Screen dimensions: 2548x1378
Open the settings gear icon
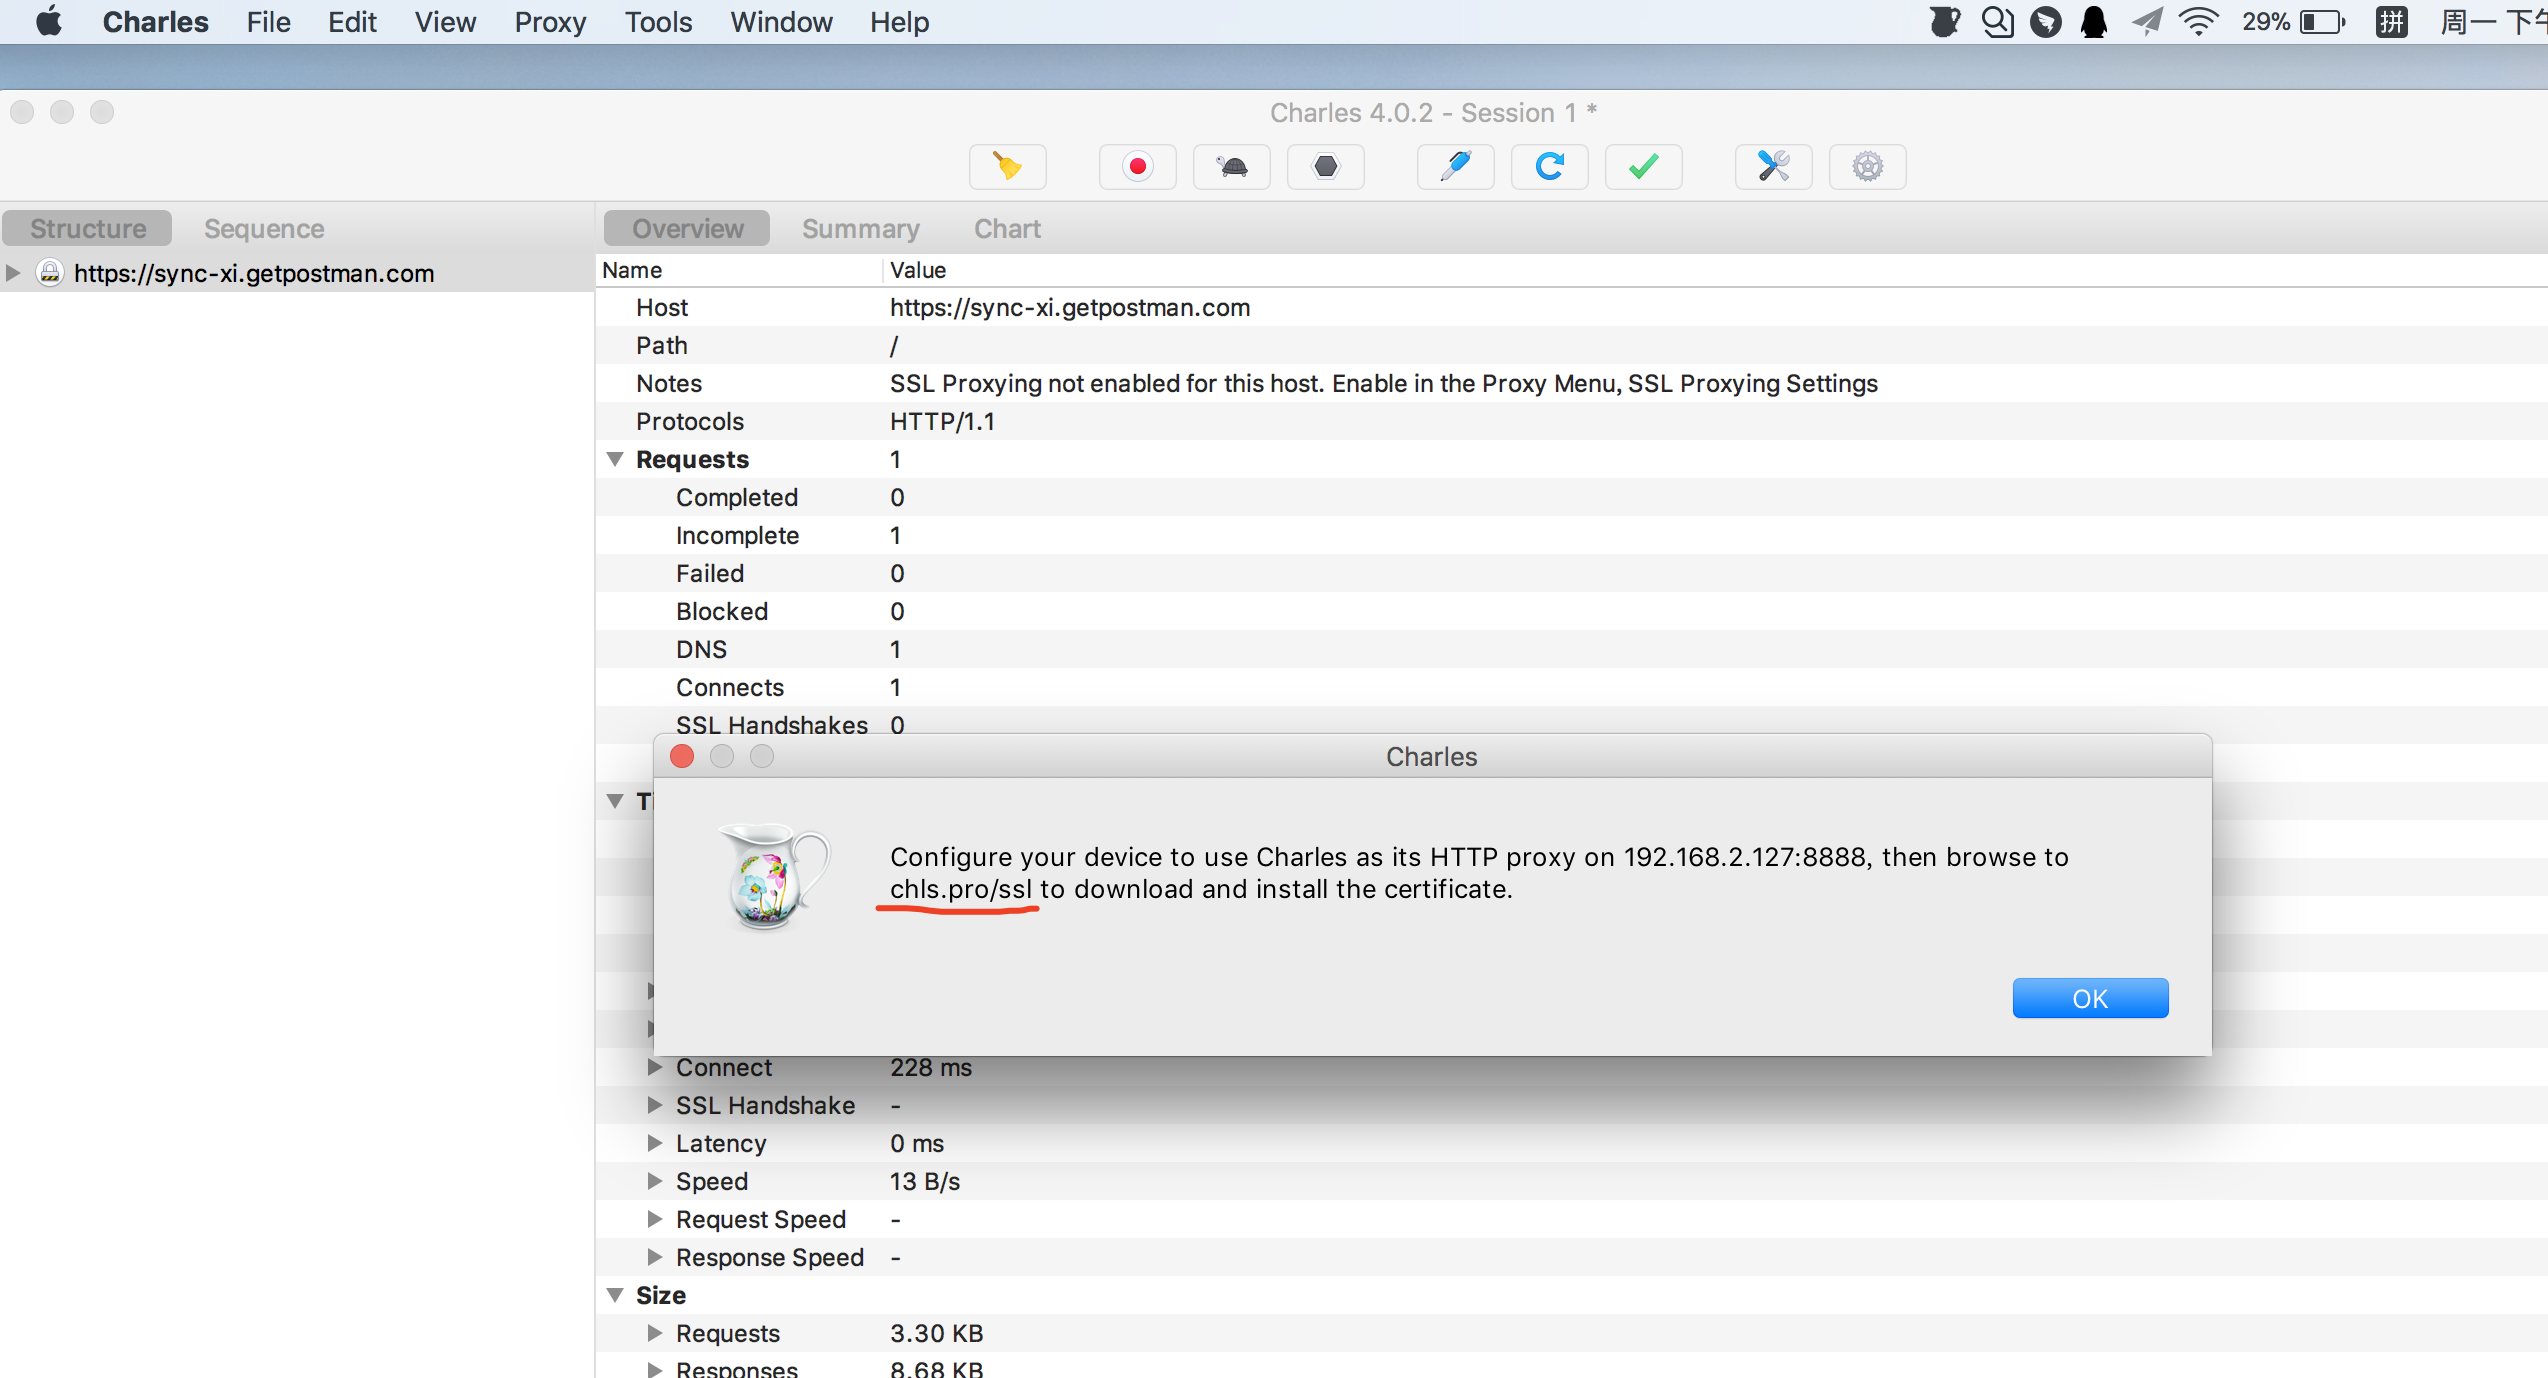click(1868, 166)
